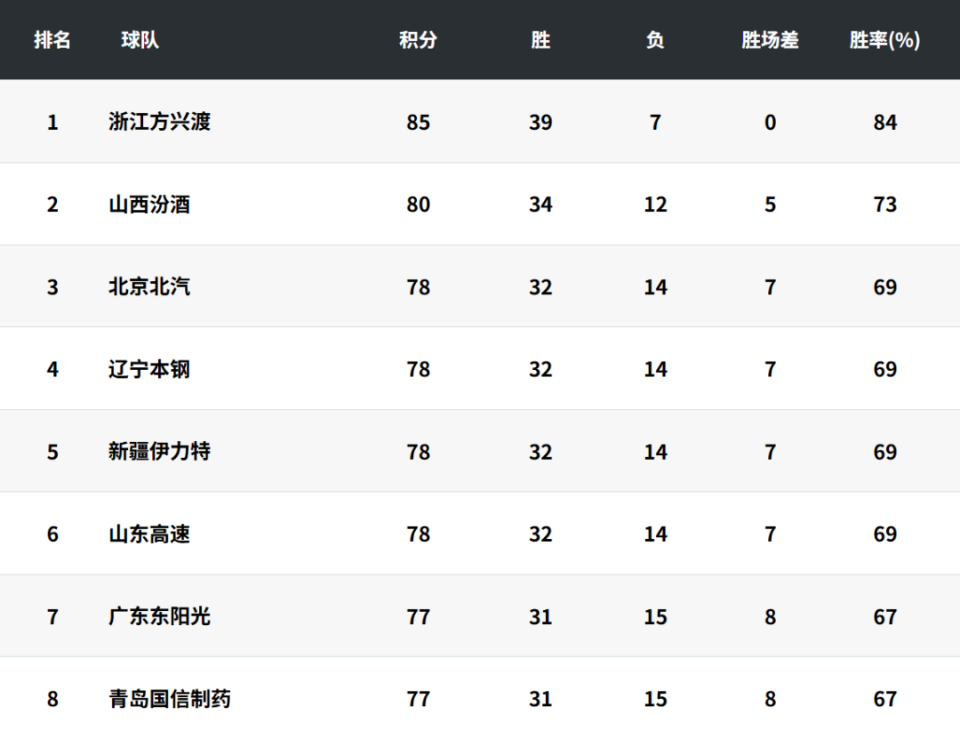Click the 84 win rate value

pyautogui.click(x=885, y=122)
